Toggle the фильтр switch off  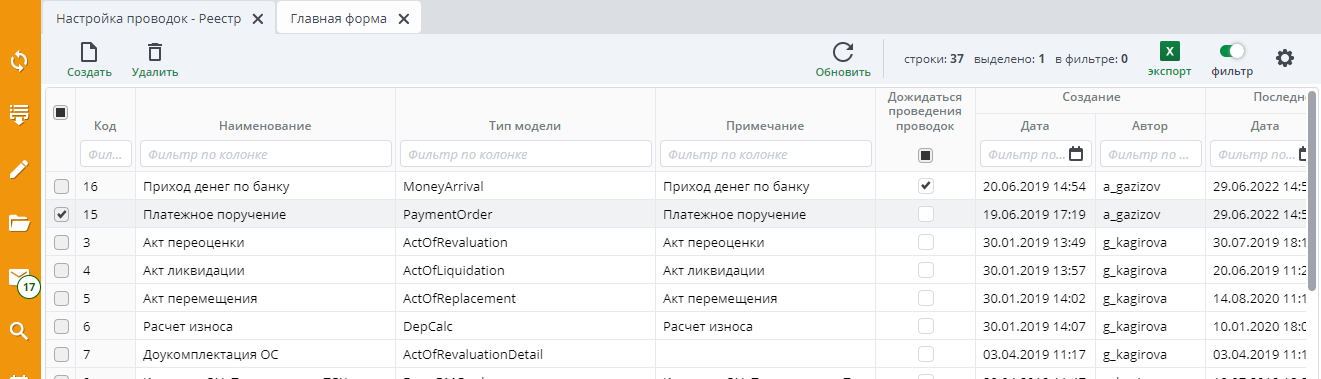click(x=1232, y=51)
